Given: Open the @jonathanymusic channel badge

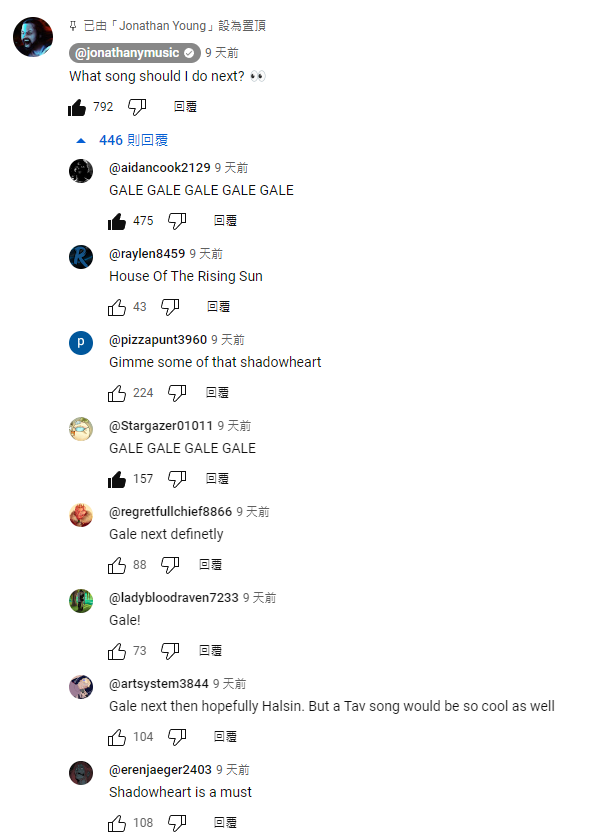Looking at the screenshot, I should pyautogui.click(x=134, y=52).
